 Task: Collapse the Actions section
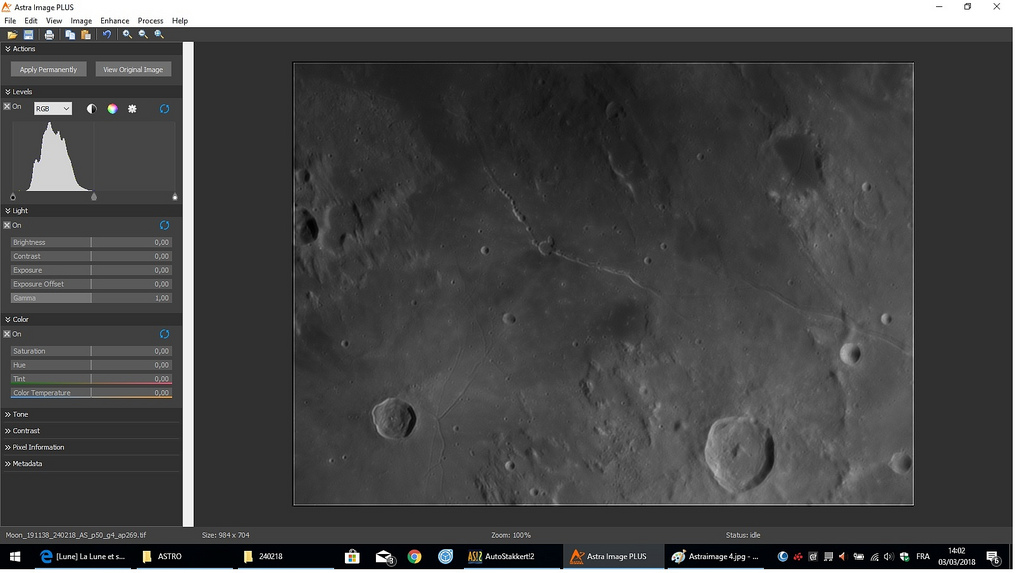tap(8, 49)
